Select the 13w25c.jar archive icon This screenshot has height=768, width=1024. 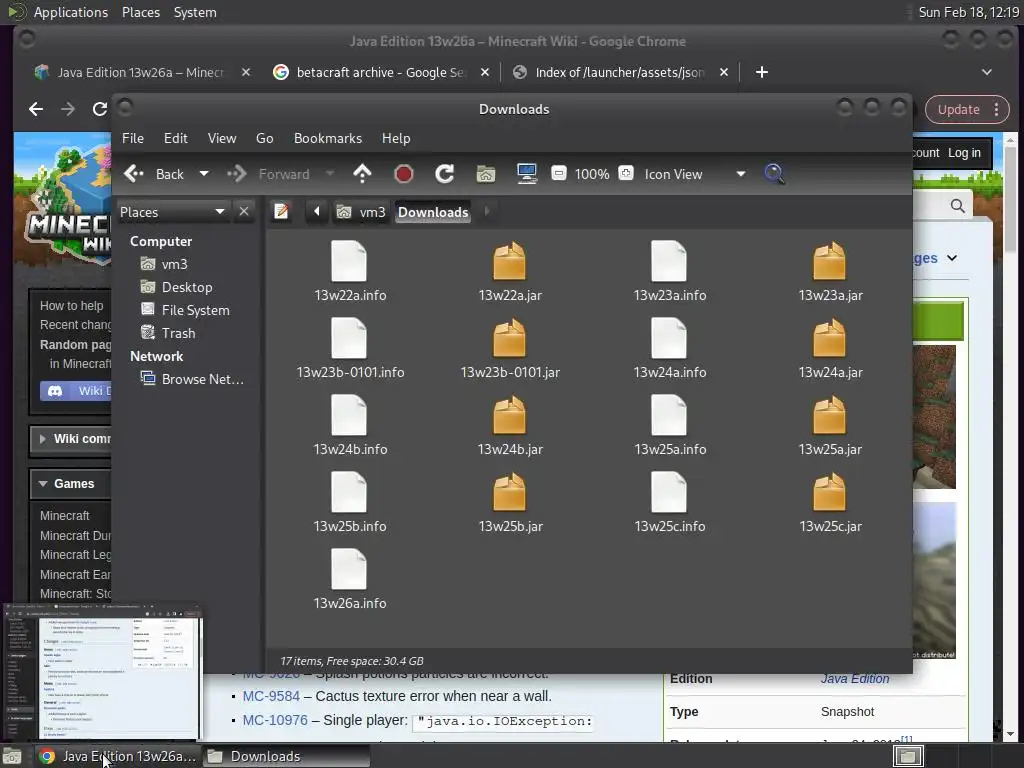829,492
